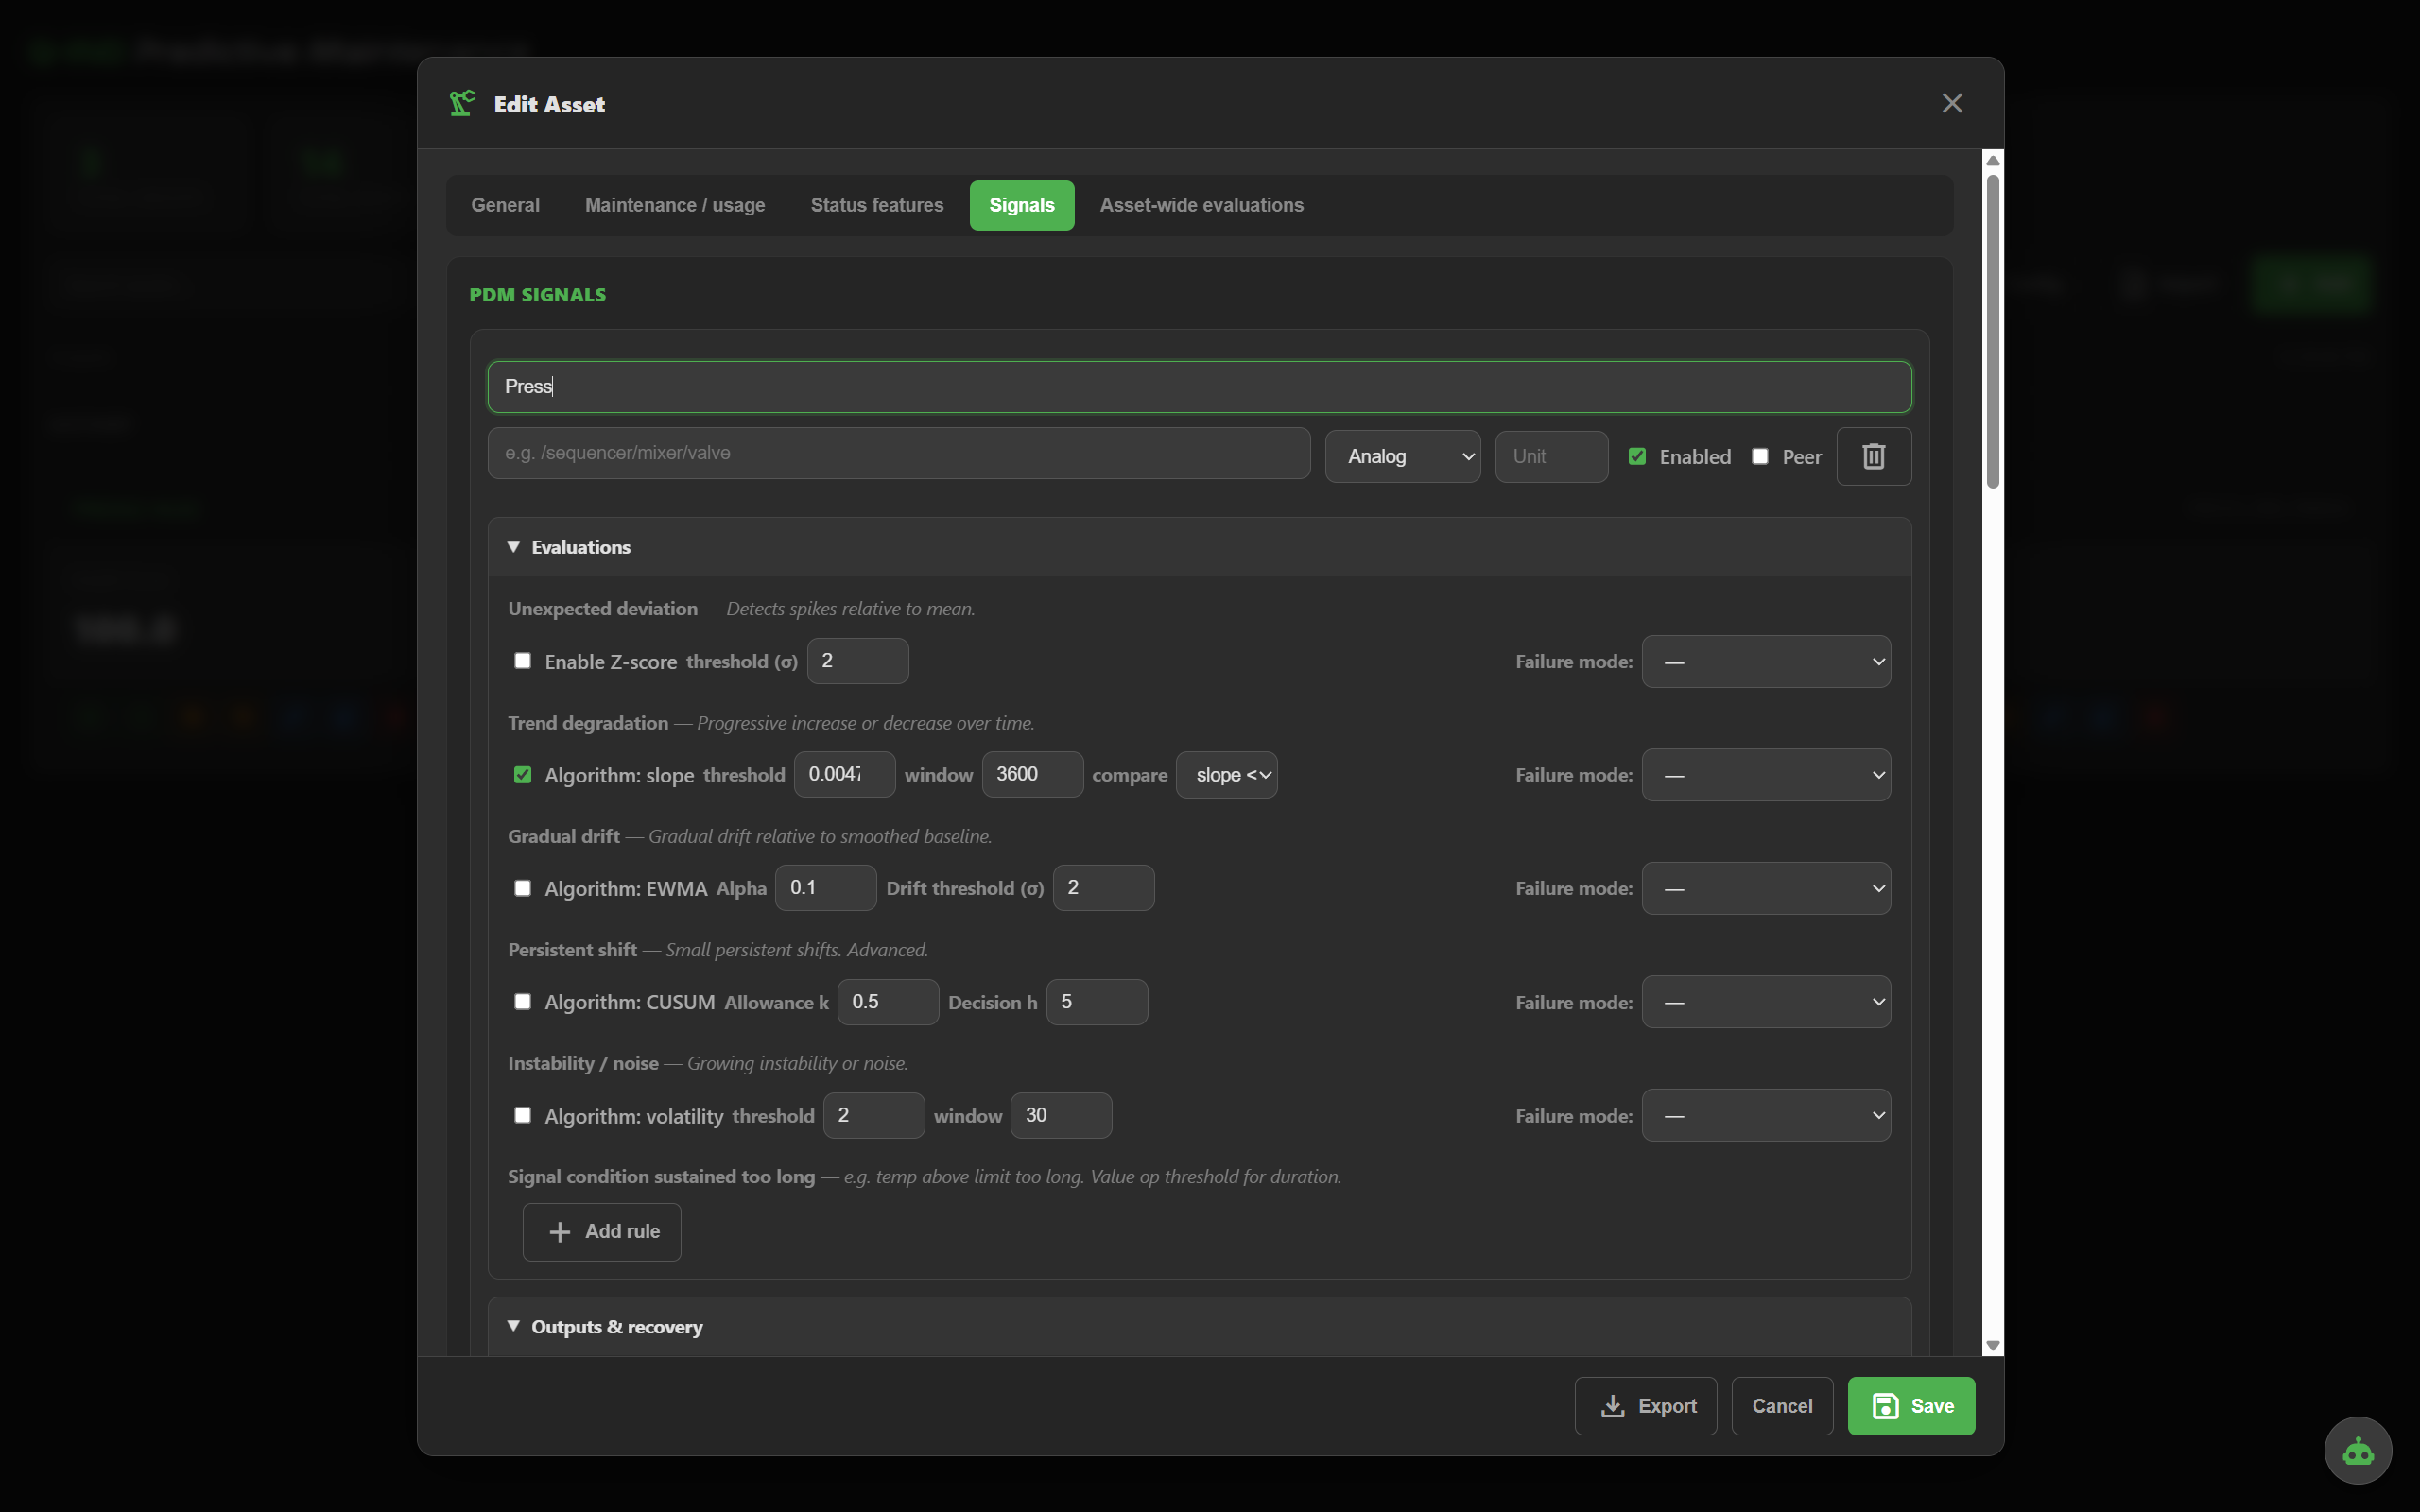This screenshot has width=2420, height=1512.
Task: Uncheck the Algorithm: slope checkbox
Action: click(522, 775)
